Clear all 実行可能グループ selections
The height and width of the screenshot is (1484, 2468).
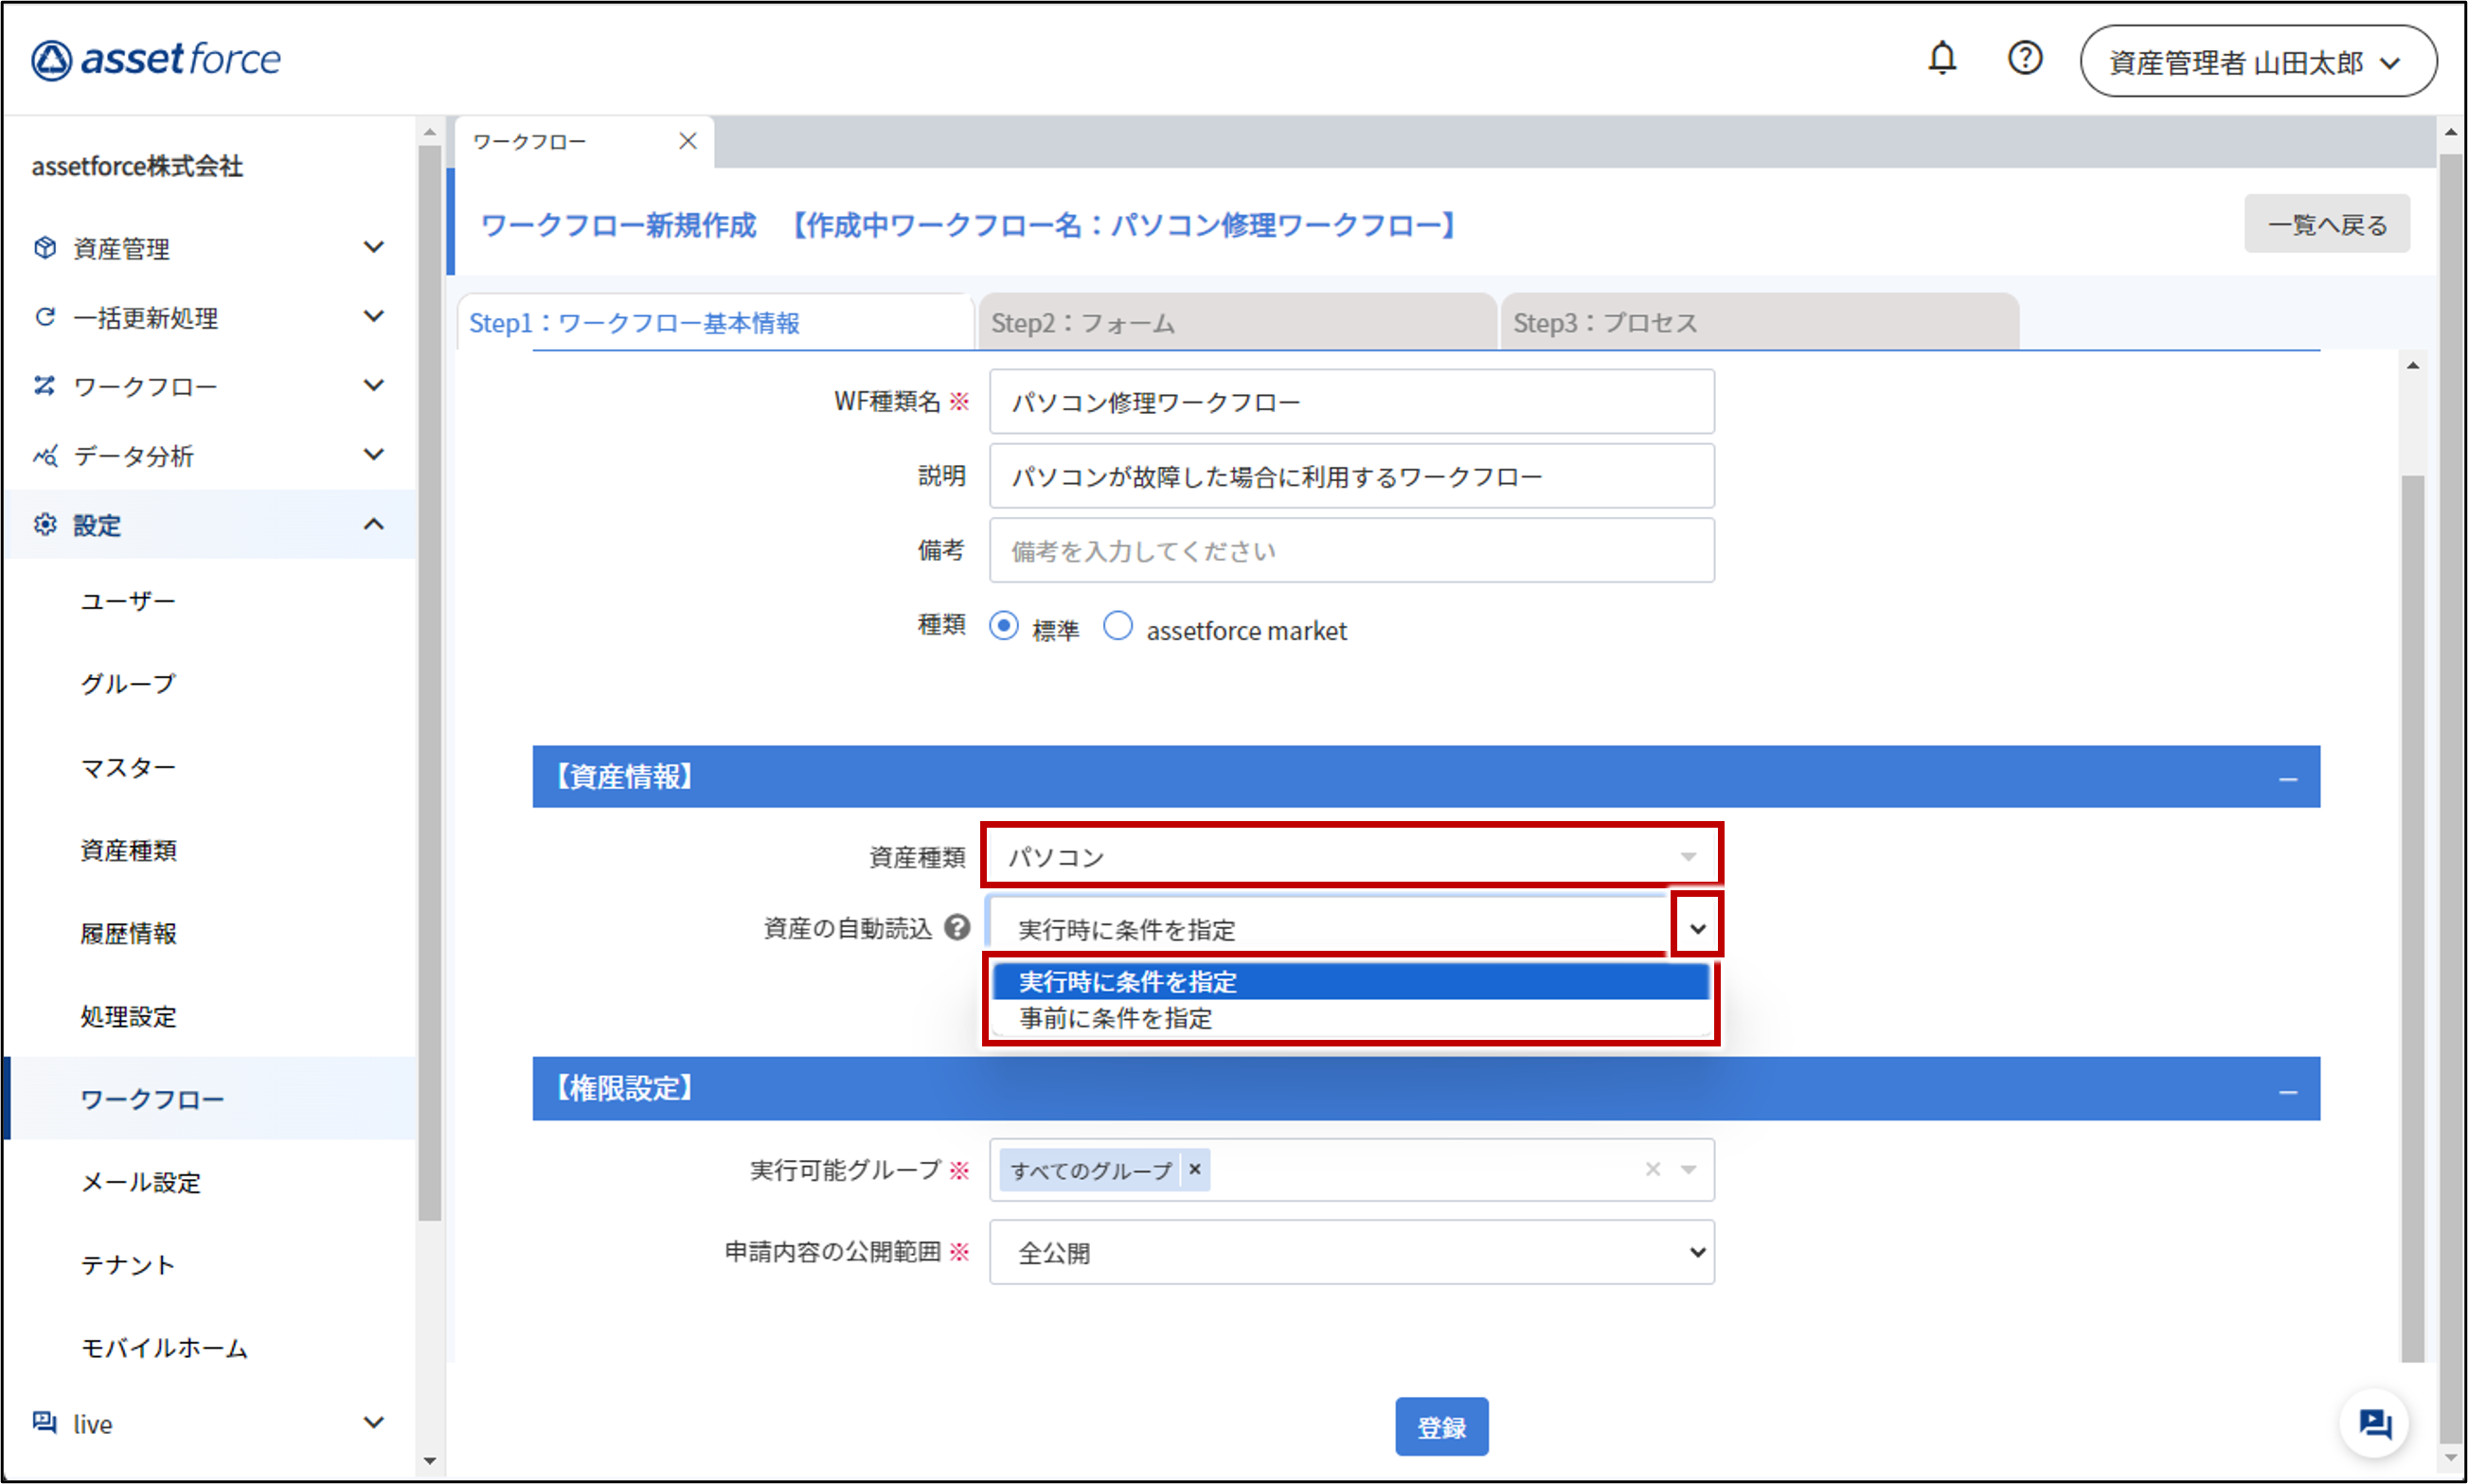tap(1653, 1169)
